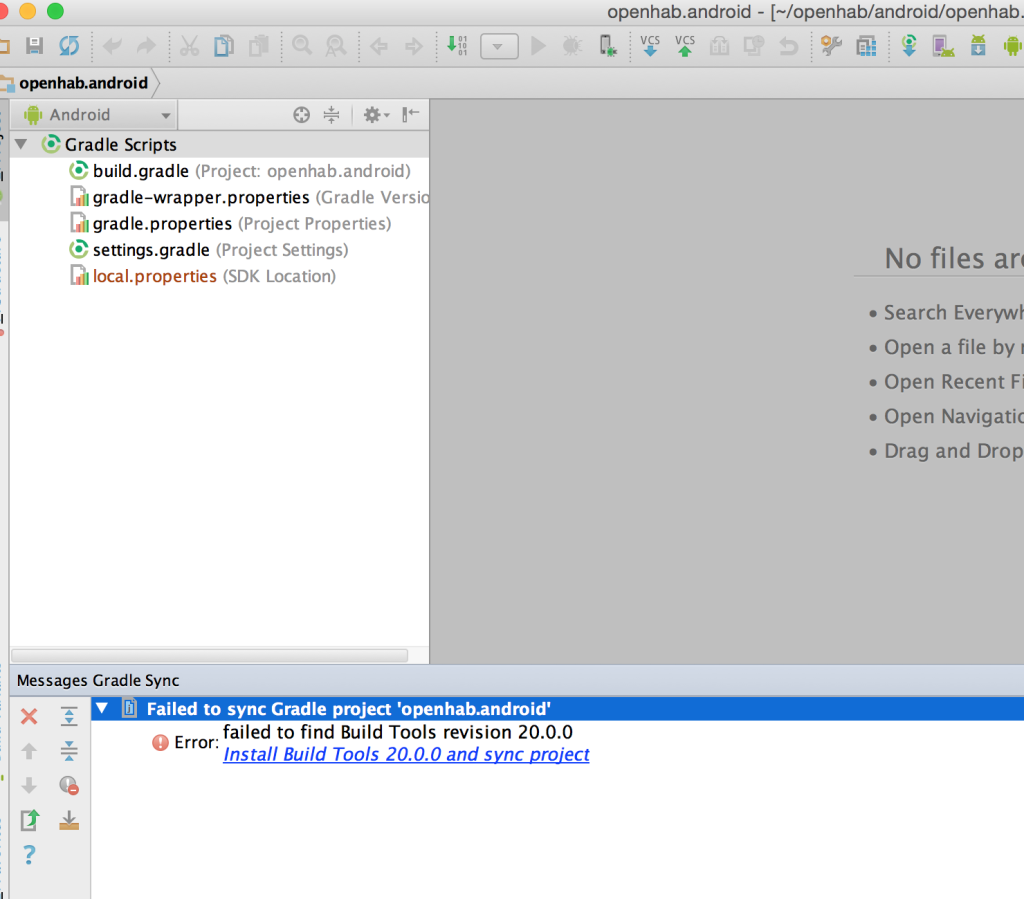Click the red Error icon in Messages
This screenshot has height=899, width=1024.
click(x=160, y=742)
